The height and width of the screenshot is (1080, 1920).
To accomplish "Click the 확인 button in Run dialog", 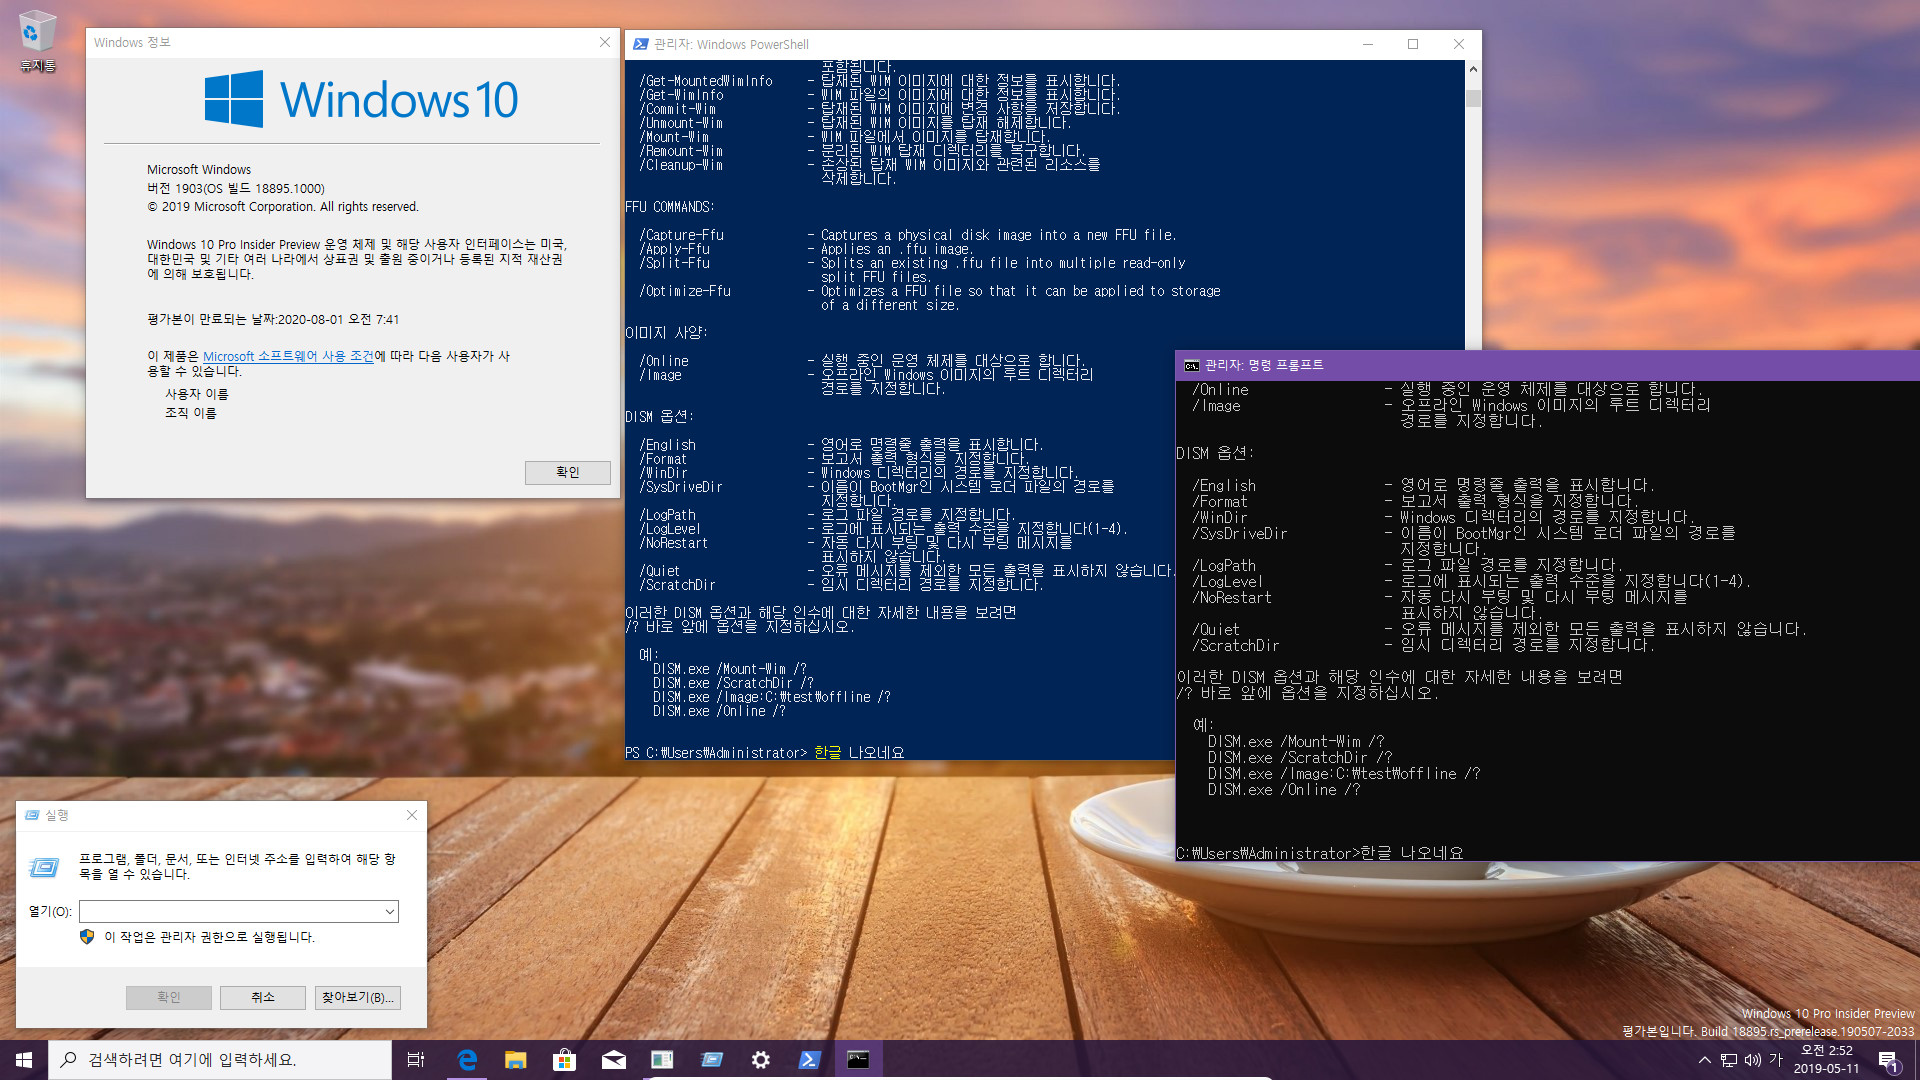I will point(169,997).
